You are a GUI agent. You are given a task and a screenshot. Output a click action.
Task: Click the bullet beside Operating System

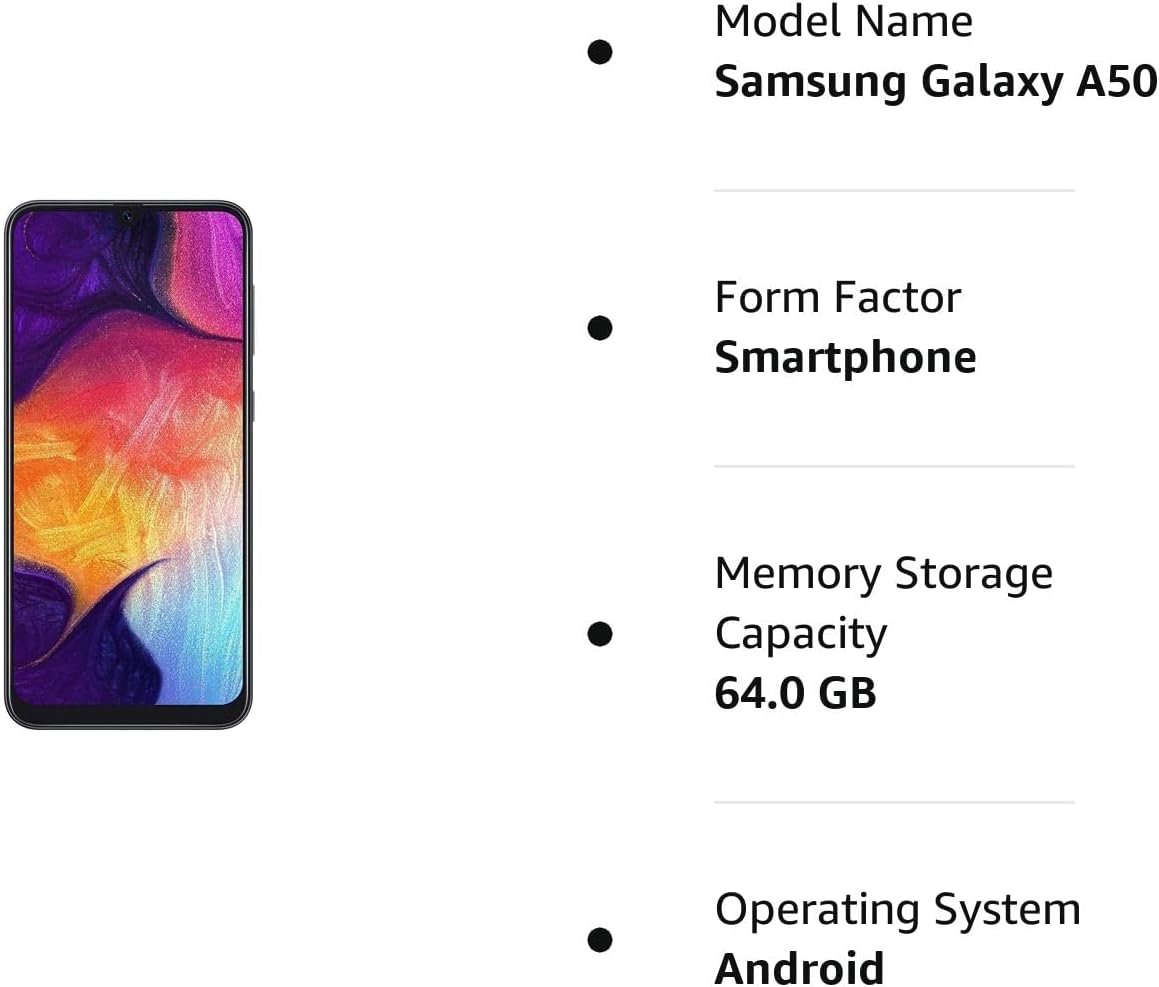(x=600, y=940)
